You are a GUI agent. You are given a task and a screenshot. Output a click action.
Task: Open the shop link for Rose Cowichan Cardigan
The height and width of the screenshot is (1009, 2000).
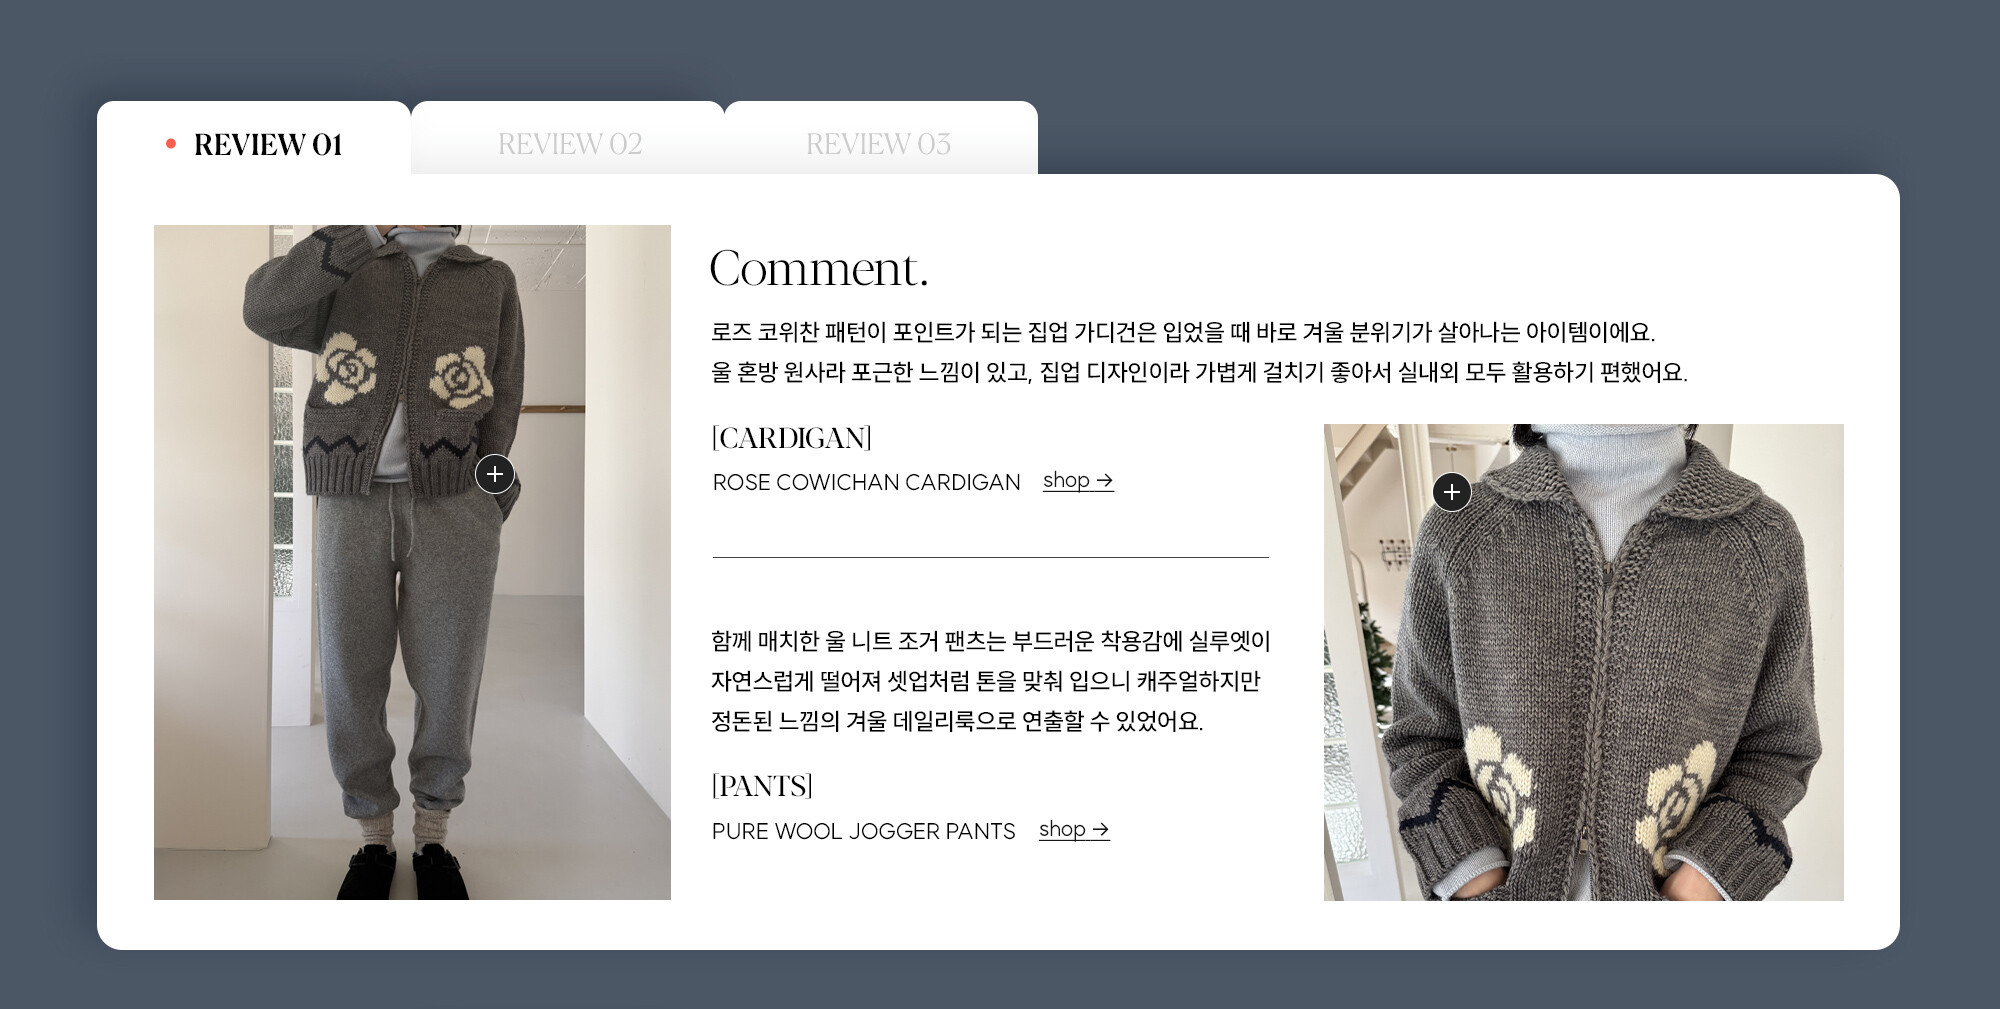point(1078,481)
